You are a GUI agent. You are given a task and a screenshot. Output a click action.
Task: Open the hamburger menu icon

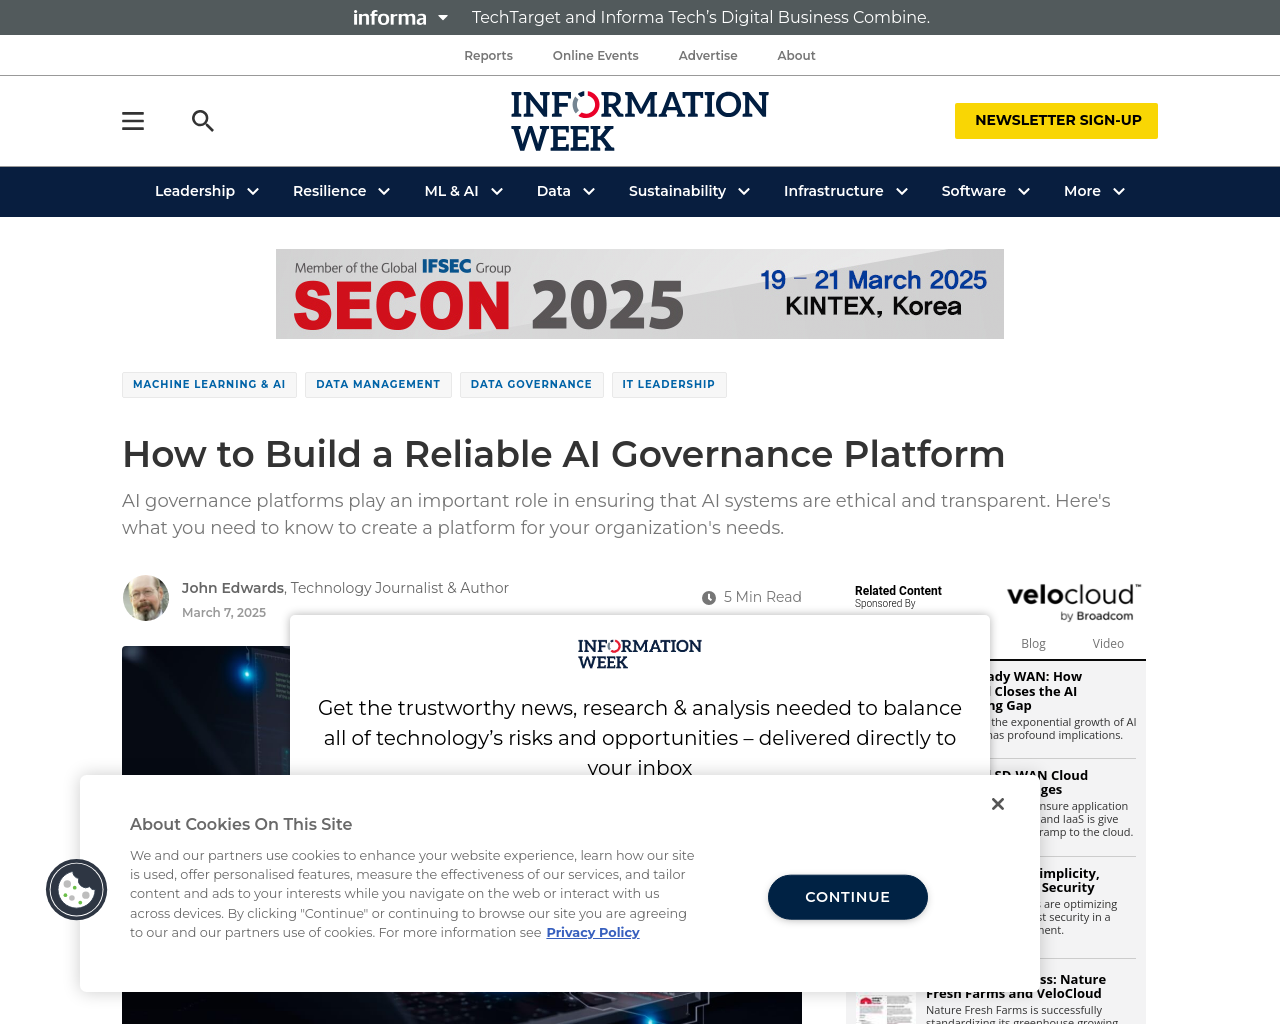point(133,121)
